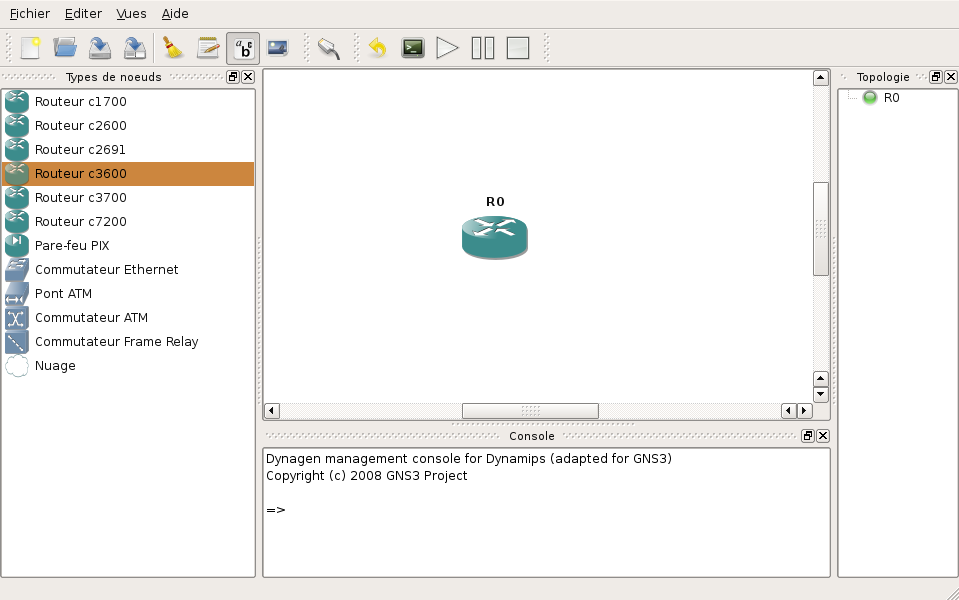Viewport: 959px width, 600px height.
Task: Select Commutateur ATM node type
Action: pos(128,317)
